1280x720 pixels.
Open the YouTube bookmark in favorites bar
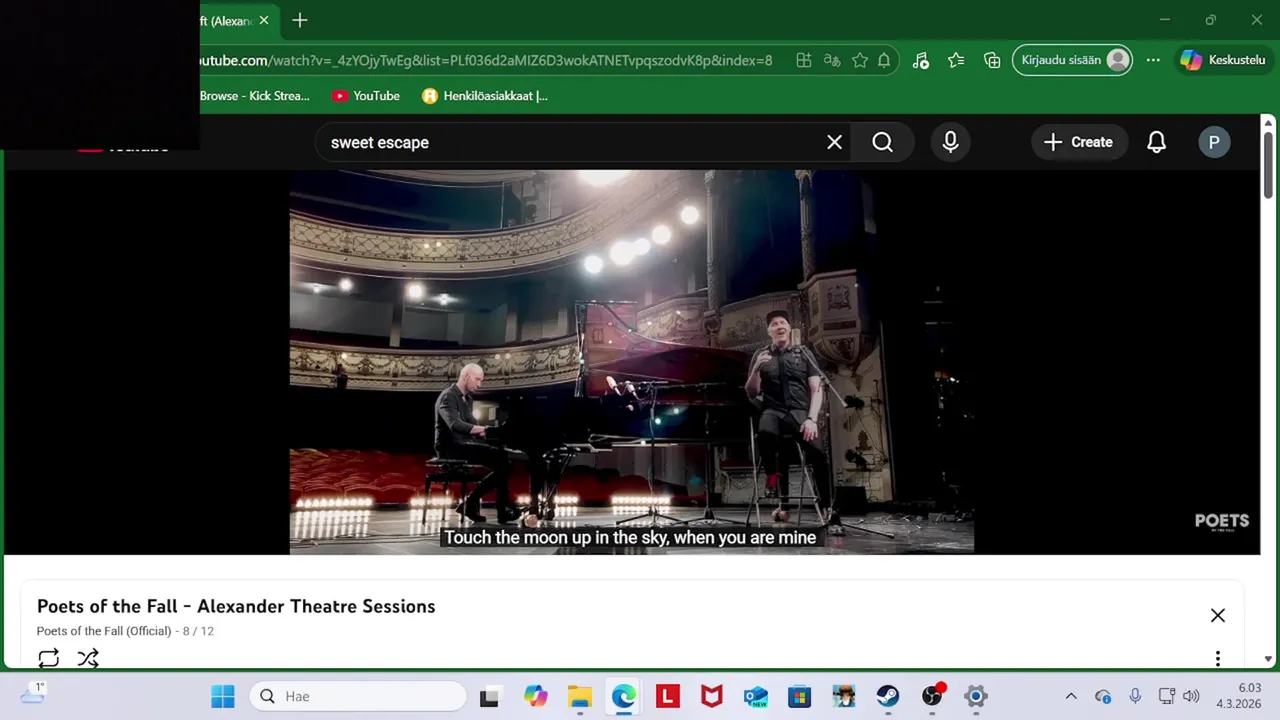(366, 96)
